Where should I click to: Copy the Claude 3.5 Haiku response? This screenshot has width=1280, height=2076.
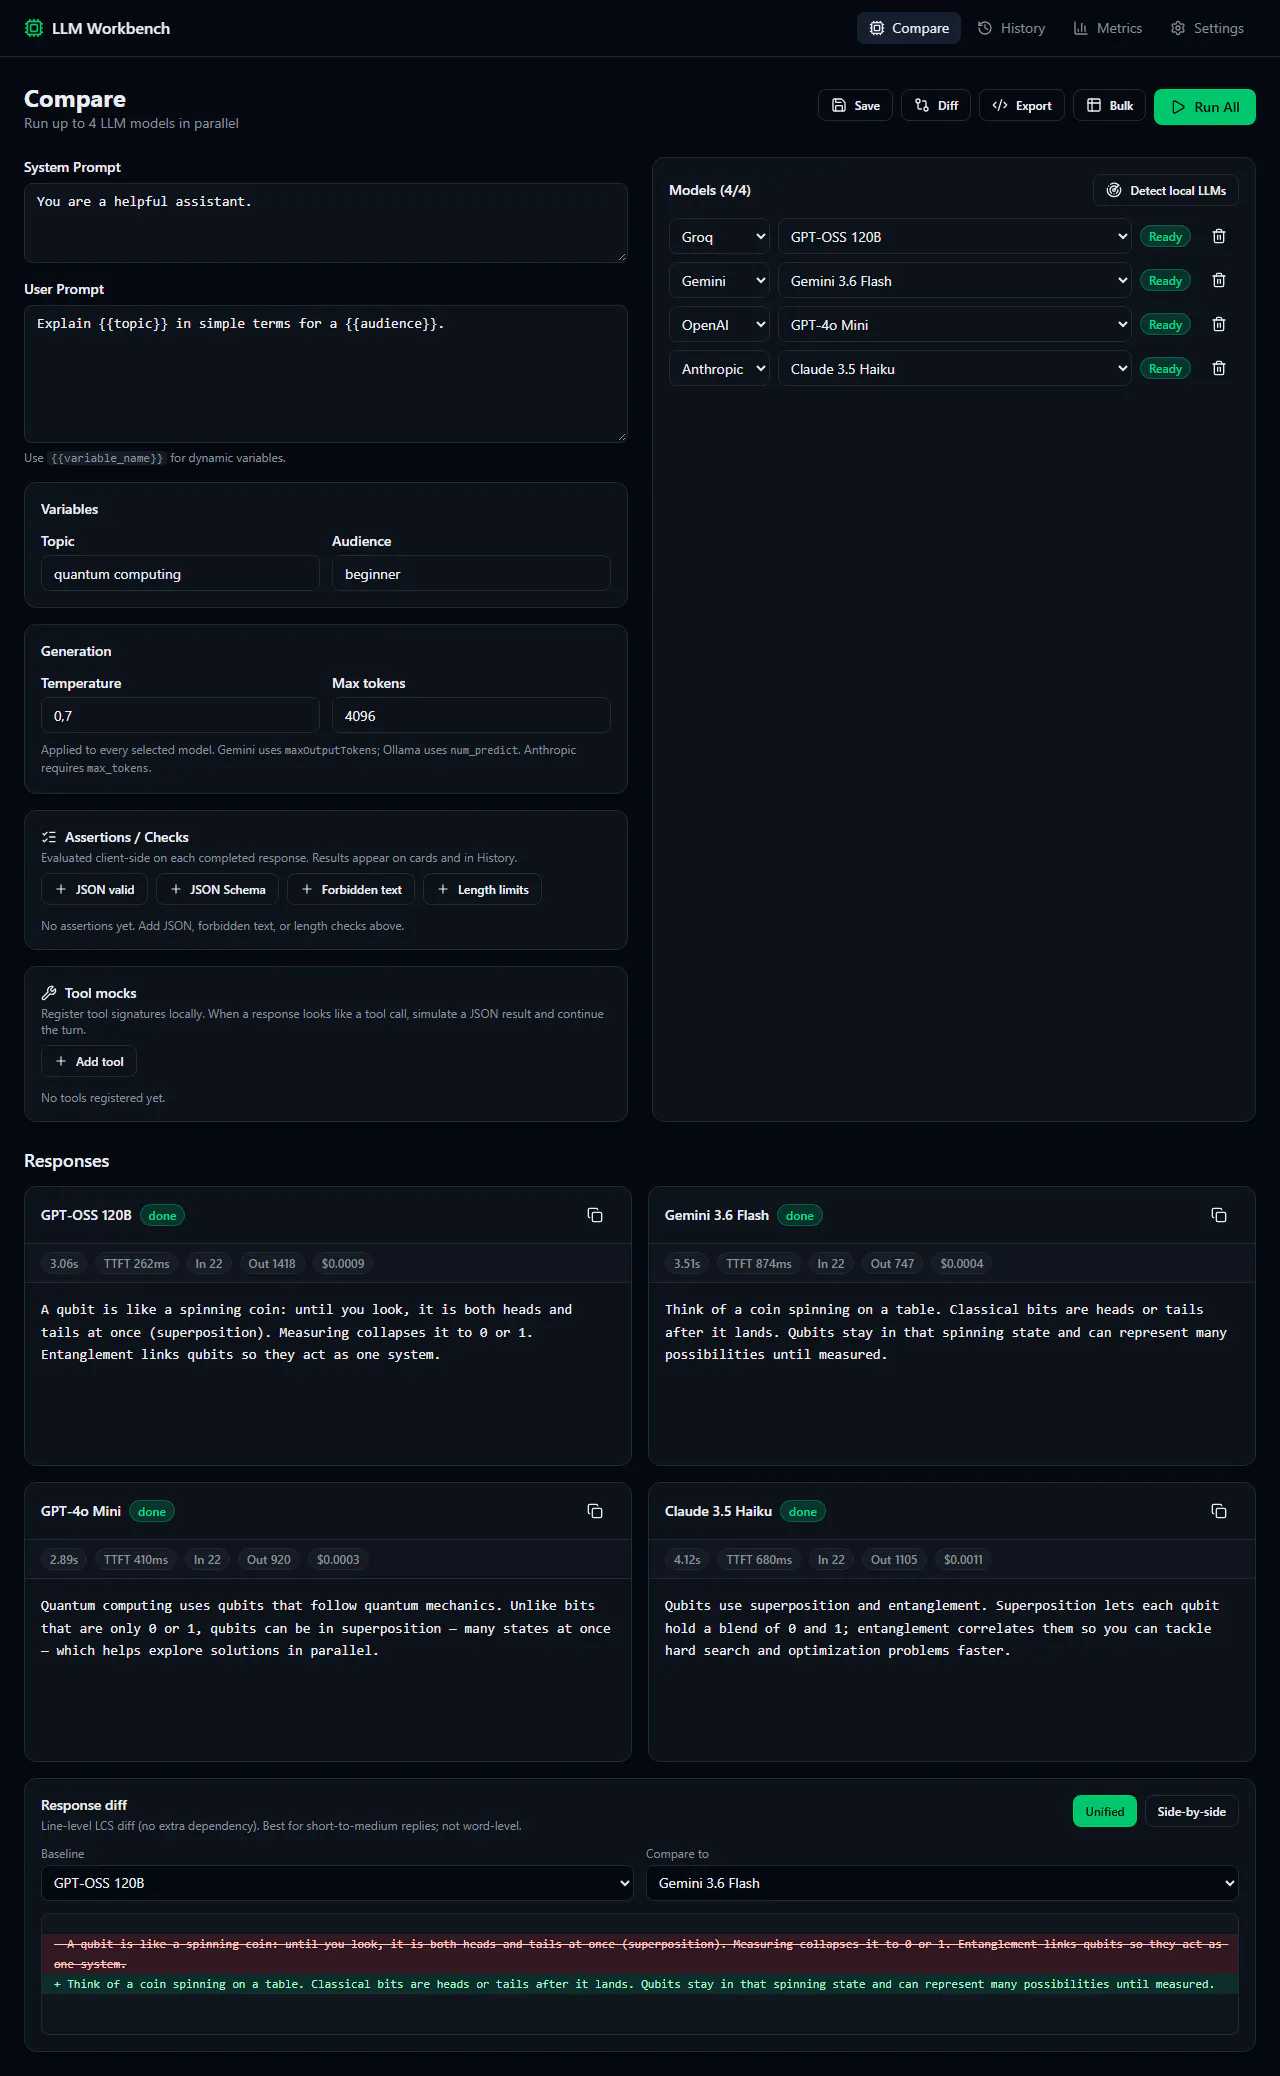pyautogui.click(x=1219, y=1511)
